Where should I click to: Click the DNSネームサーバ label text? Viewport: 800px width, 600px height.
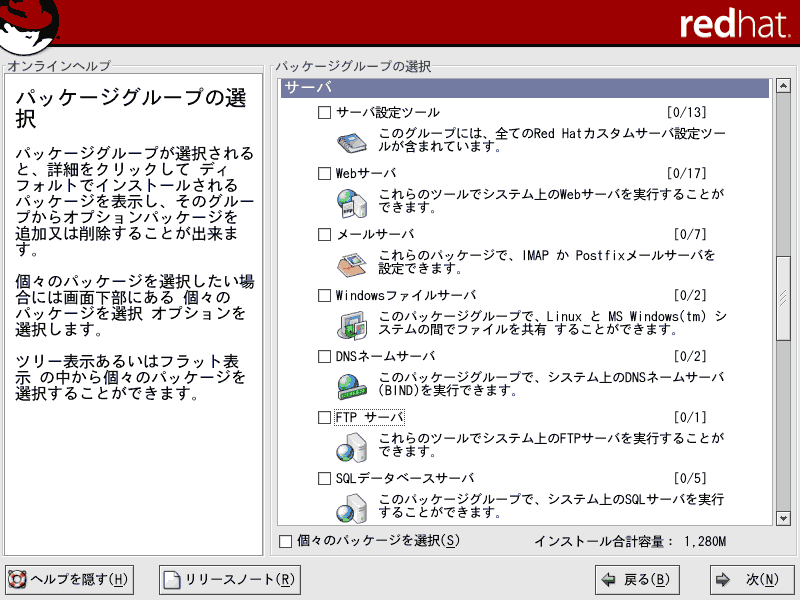pyautogui.click(x=385, y=356)
